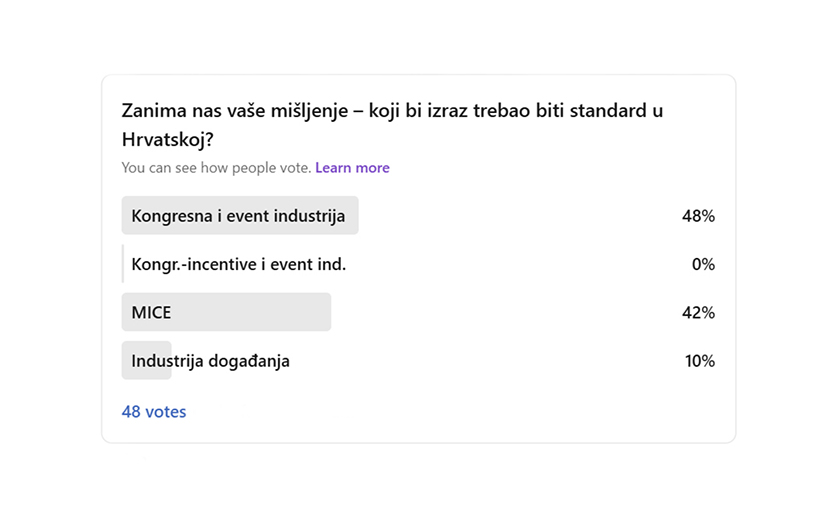
Task: Select the Industrija događanja poll option
Action: pos(210,361)
